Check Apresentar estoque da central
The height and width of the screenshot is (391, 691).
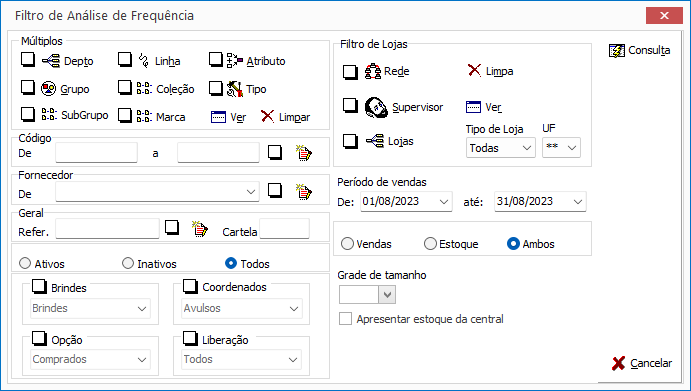[346, 319]
